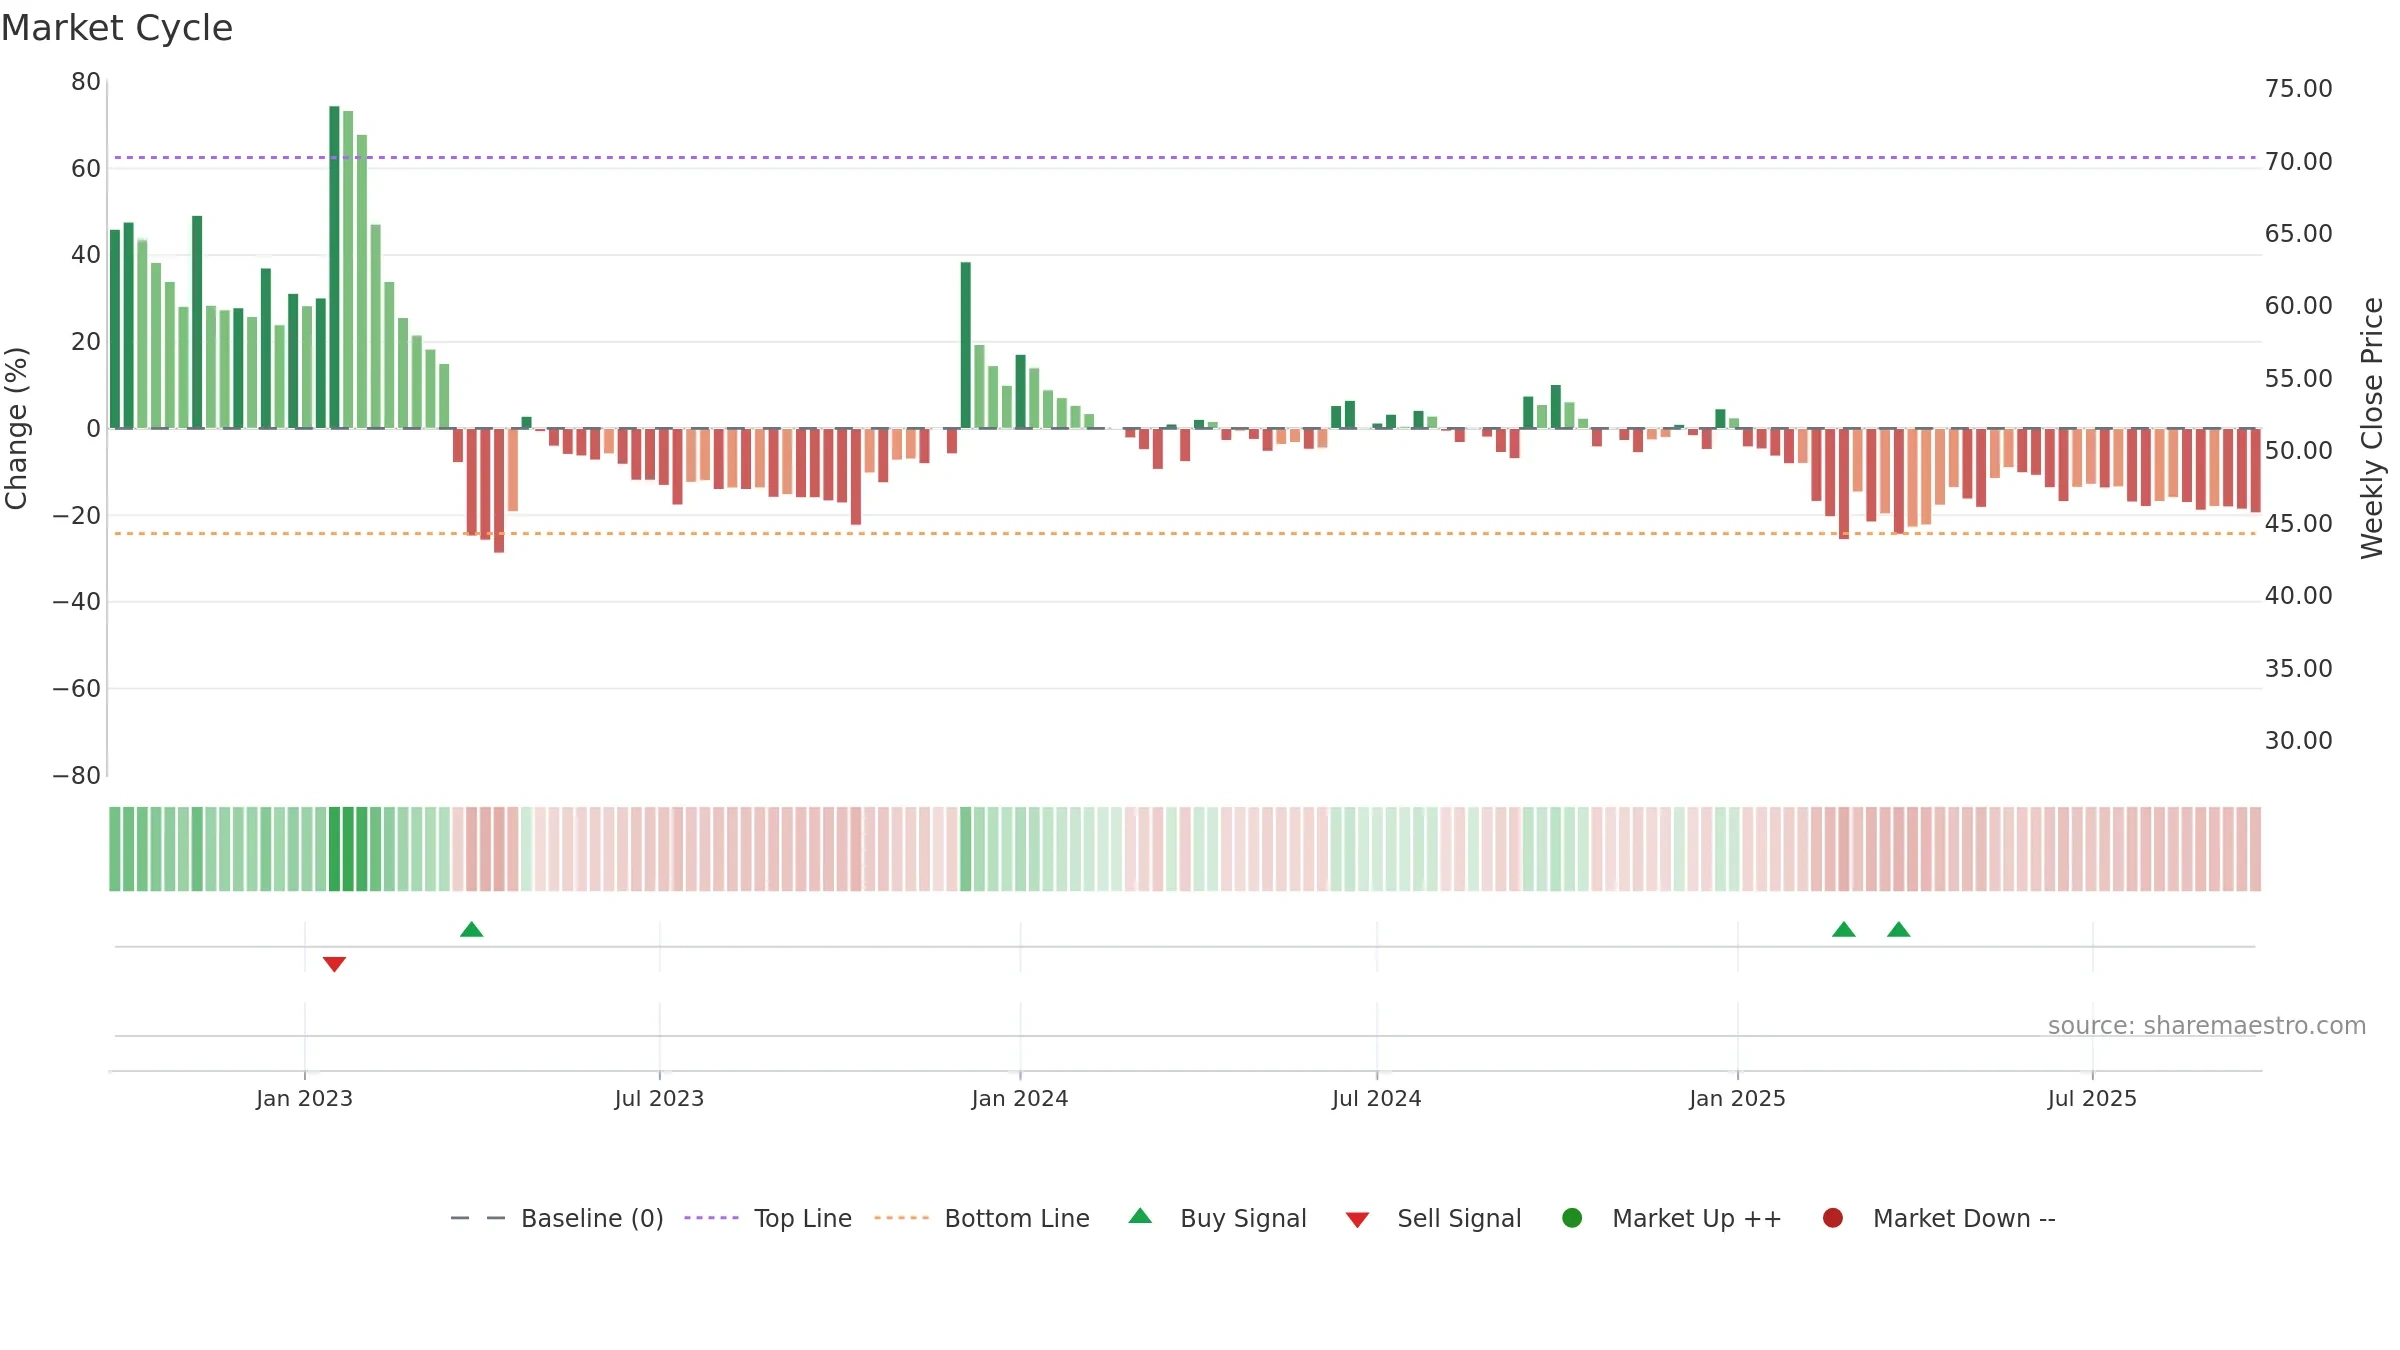Toggle the Top Line legend entry
The height and width of the screenshot is (1350, 2400).
point(768,1218)
